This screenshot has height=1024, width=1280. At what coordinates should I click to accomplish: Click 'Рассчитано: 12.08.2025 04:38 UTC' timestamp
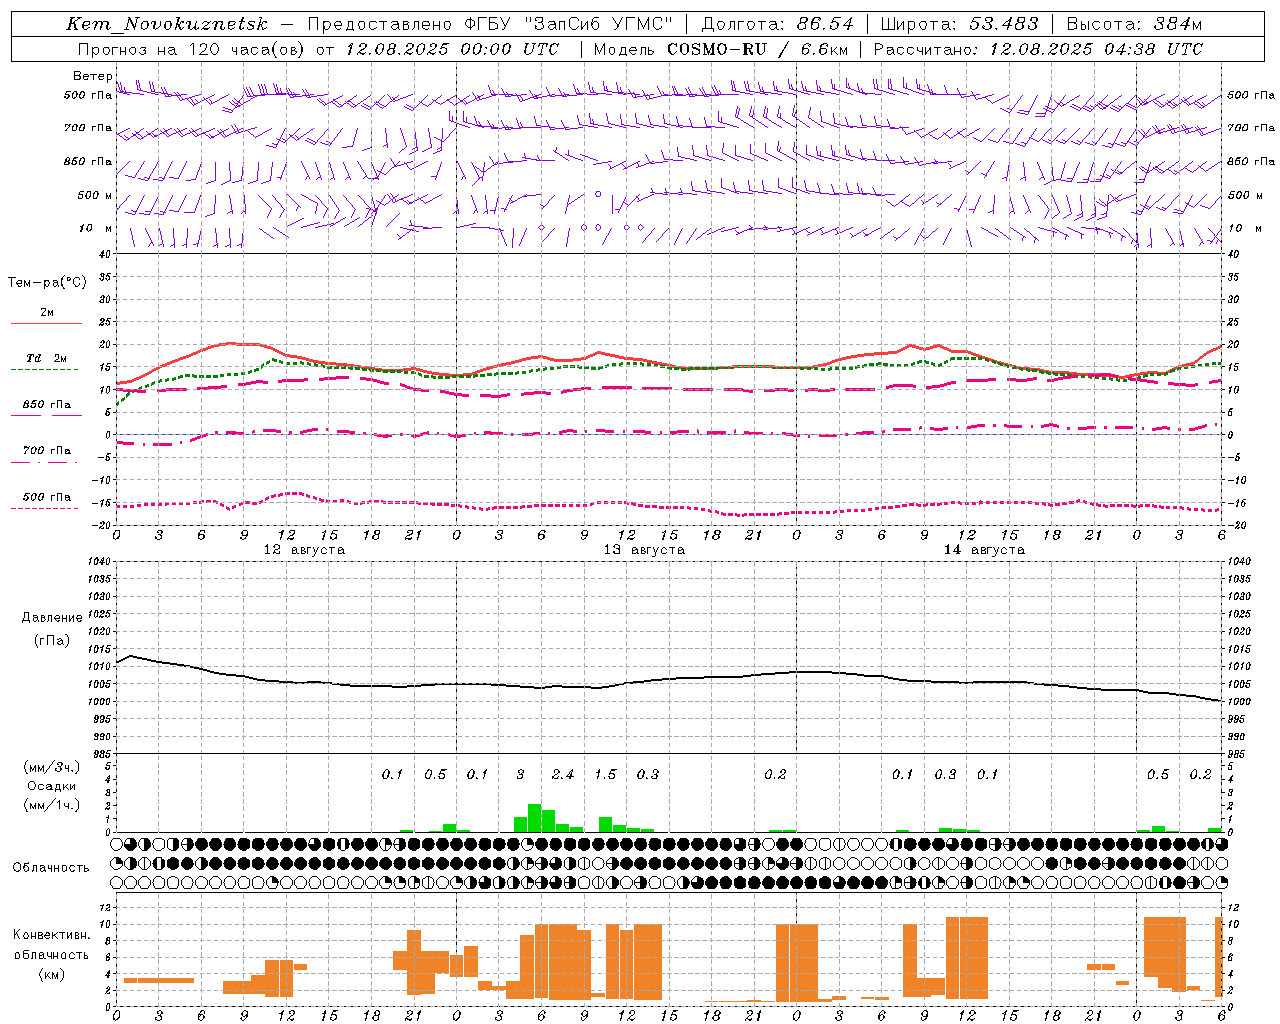pyautogui.click(x=1038, y=49)
